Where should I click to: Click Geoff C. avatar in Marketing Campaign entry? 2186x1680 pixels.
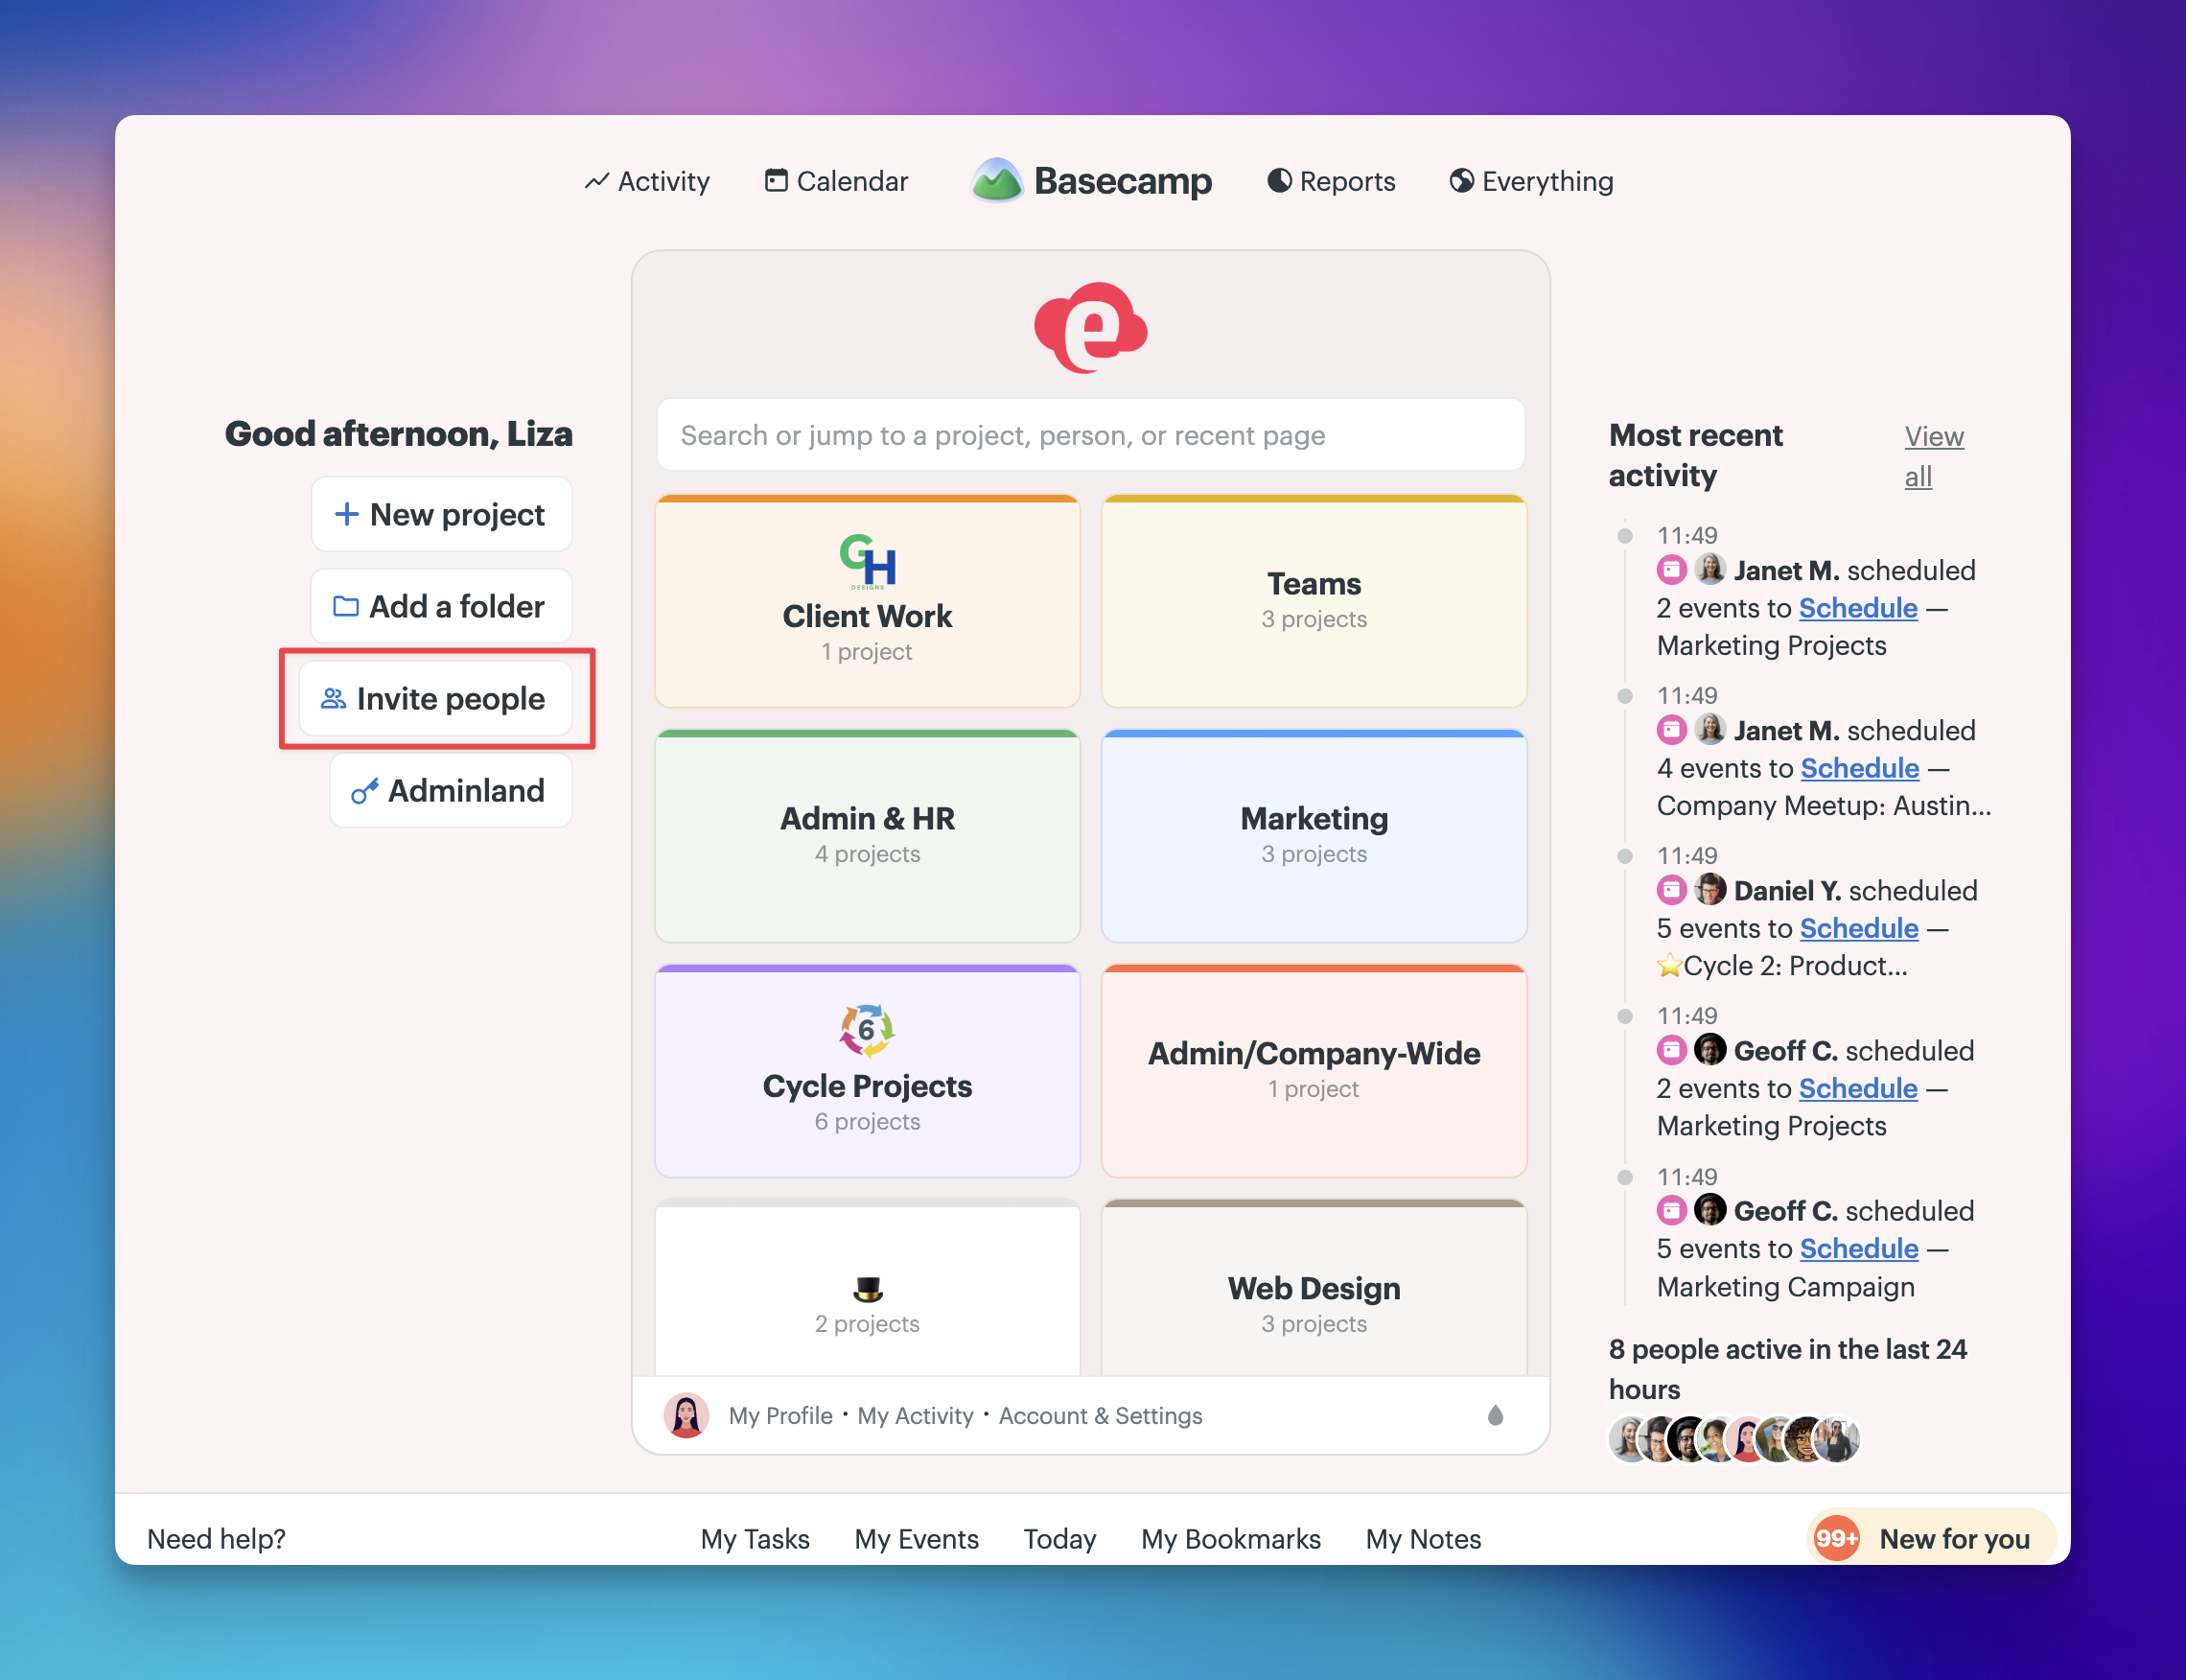coord(1710,1209)
